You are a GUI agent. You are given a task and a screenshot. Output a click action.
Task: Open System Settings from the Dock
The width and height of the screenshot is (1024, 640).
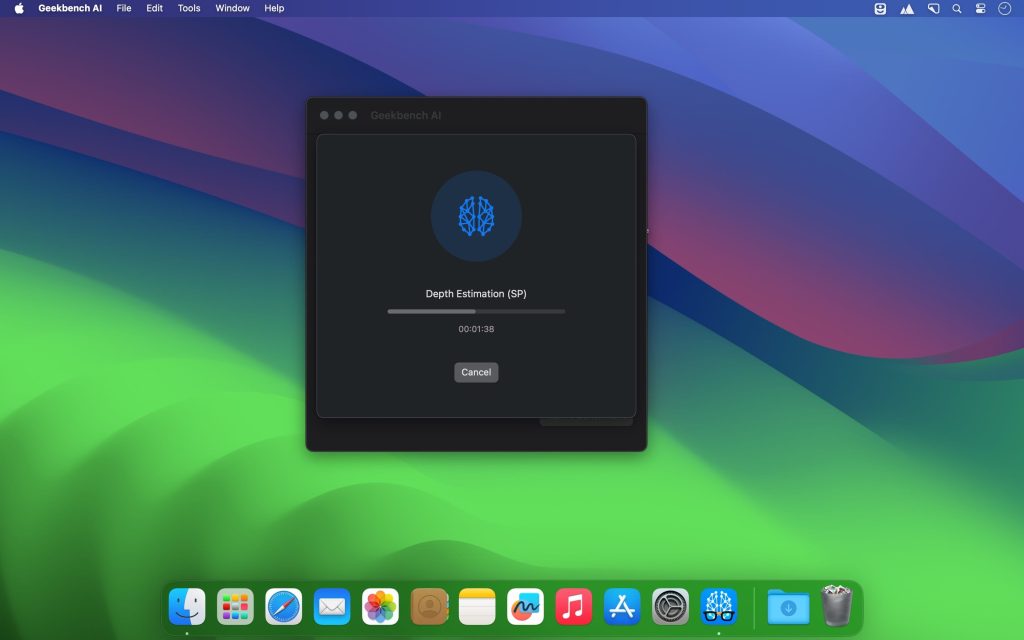[671, 605]
